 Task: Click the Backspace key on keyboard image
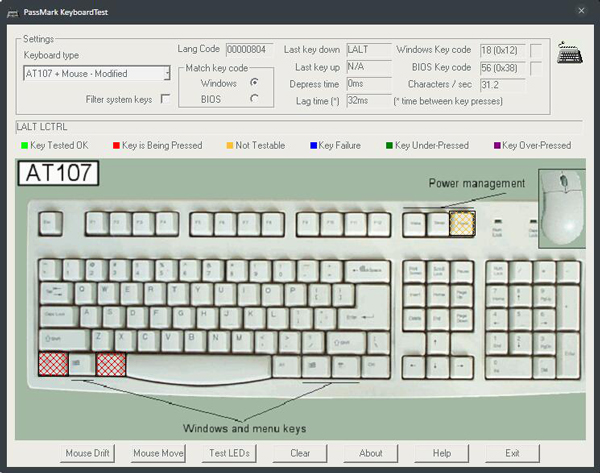(367, 271)
